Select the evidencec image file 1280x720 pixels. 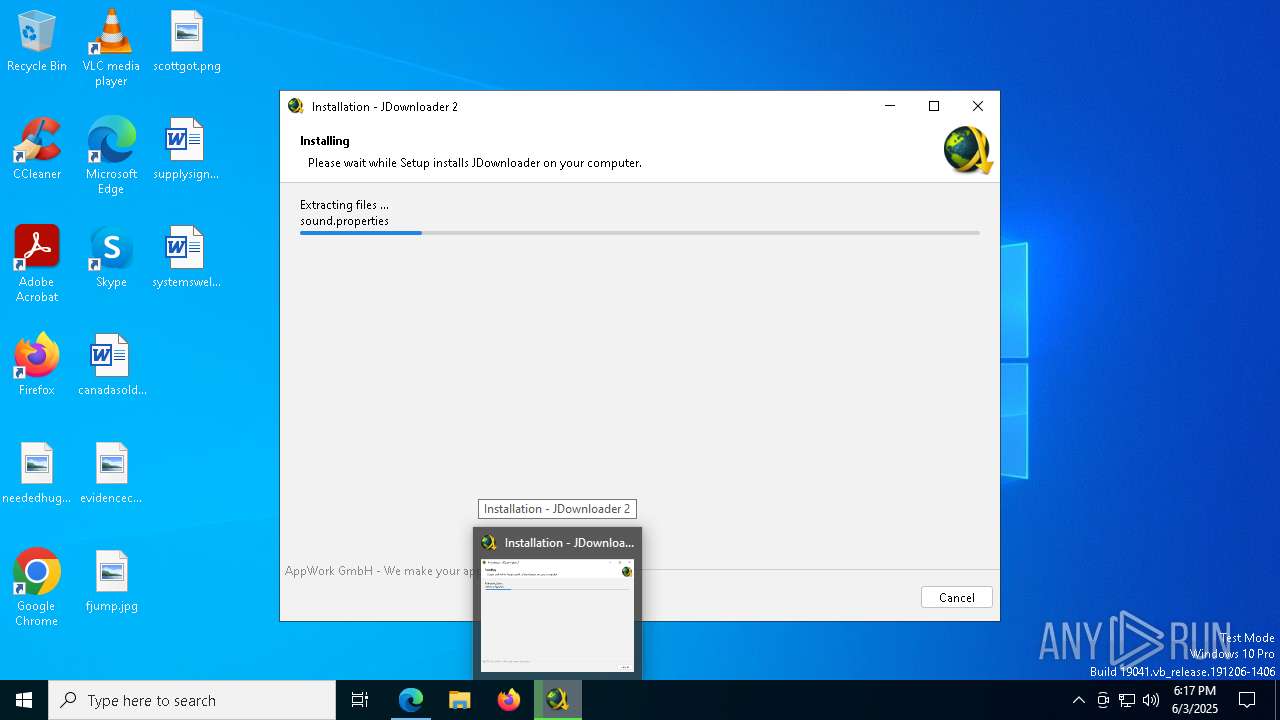111,473
